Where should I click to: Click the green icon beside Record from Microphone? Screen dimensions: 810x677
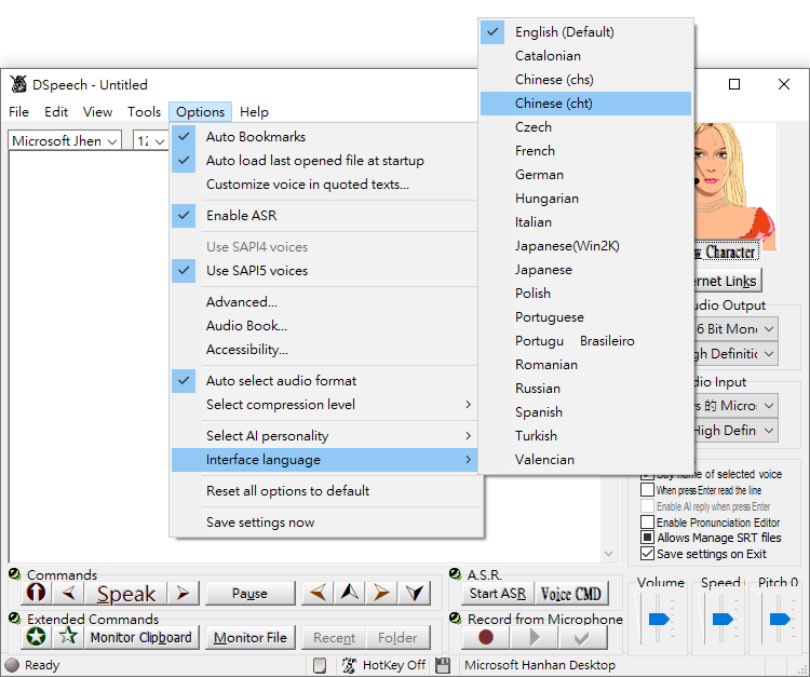click(x=455, y=618)
